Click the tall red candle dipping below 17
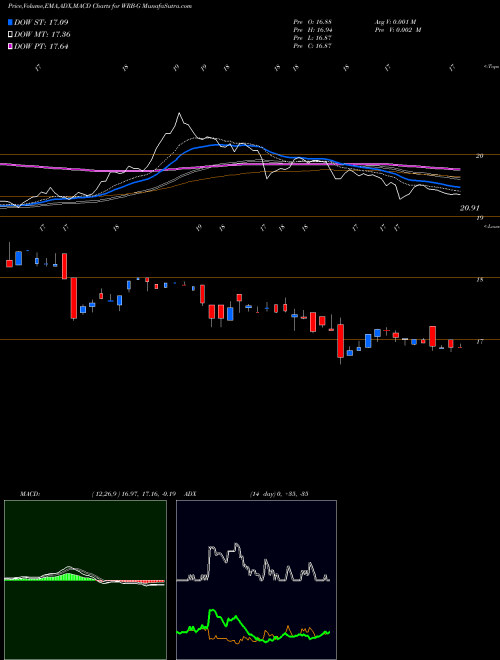Image resolution: width=500 pixels, height=660 pixels. 340,341
